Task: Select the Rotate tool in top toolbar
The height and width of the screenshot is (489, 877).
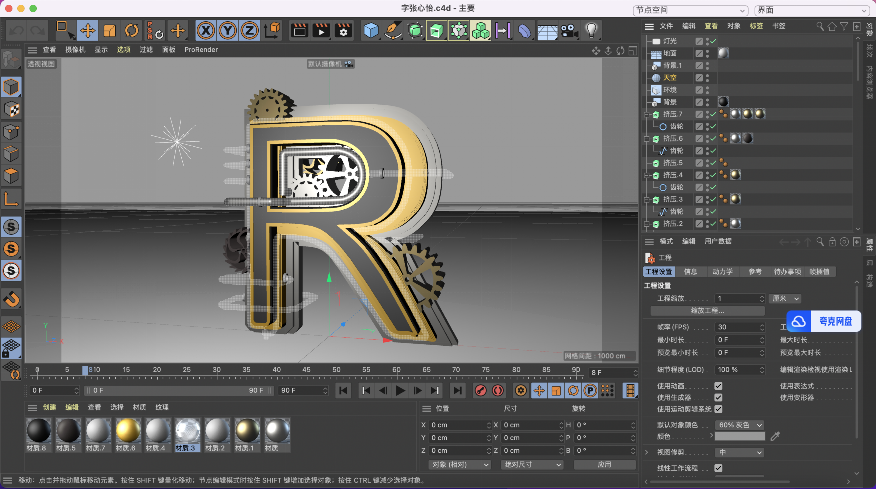Action: (x=131, y=31)
